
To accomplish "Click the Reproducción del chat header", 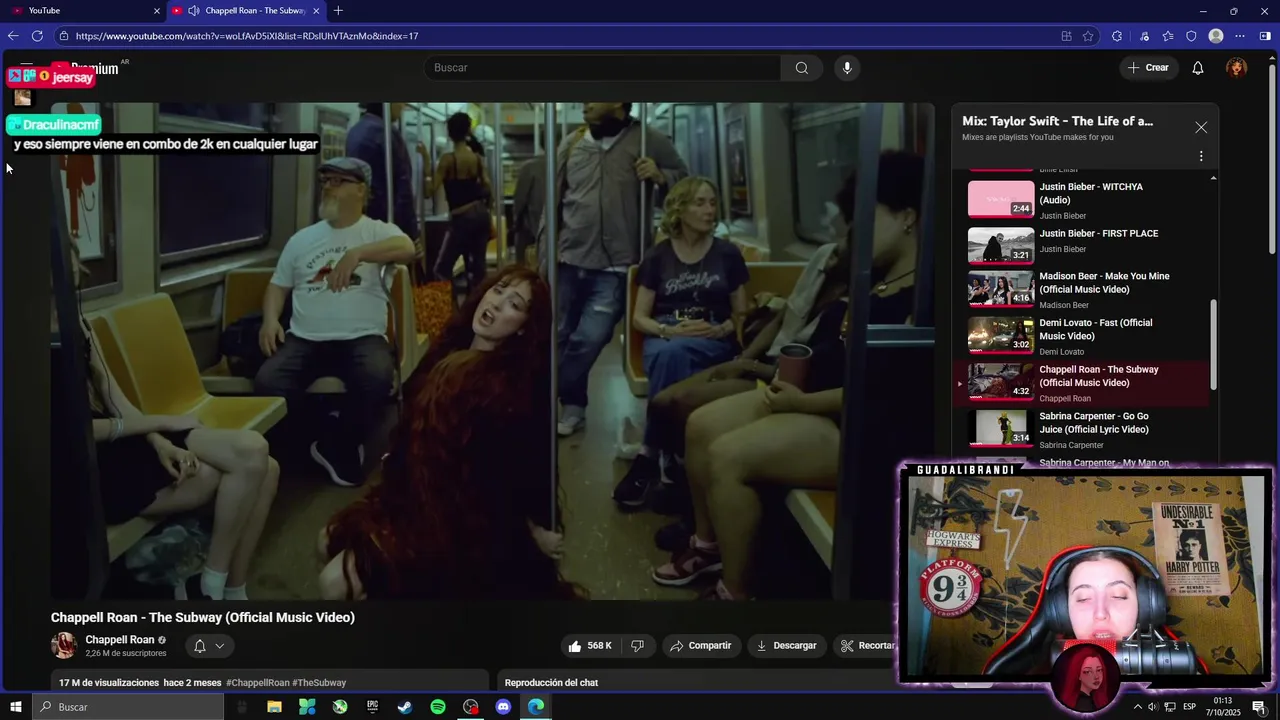I will click(551, 683).
